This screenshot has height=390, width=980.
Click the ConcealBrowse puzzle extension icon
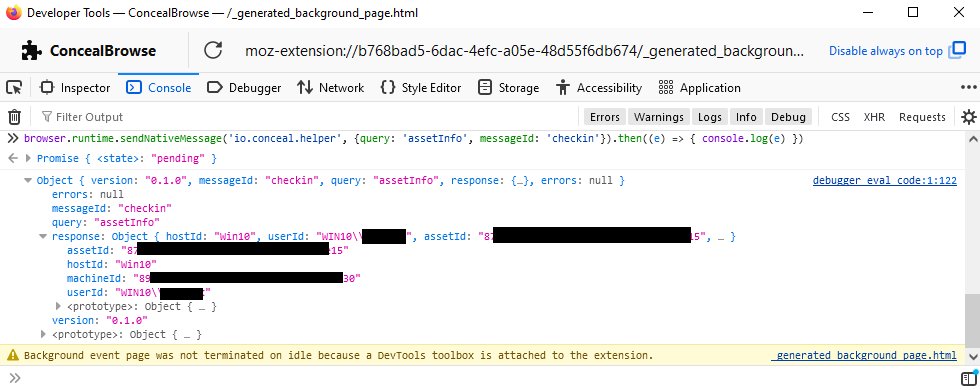pos(31,51)
